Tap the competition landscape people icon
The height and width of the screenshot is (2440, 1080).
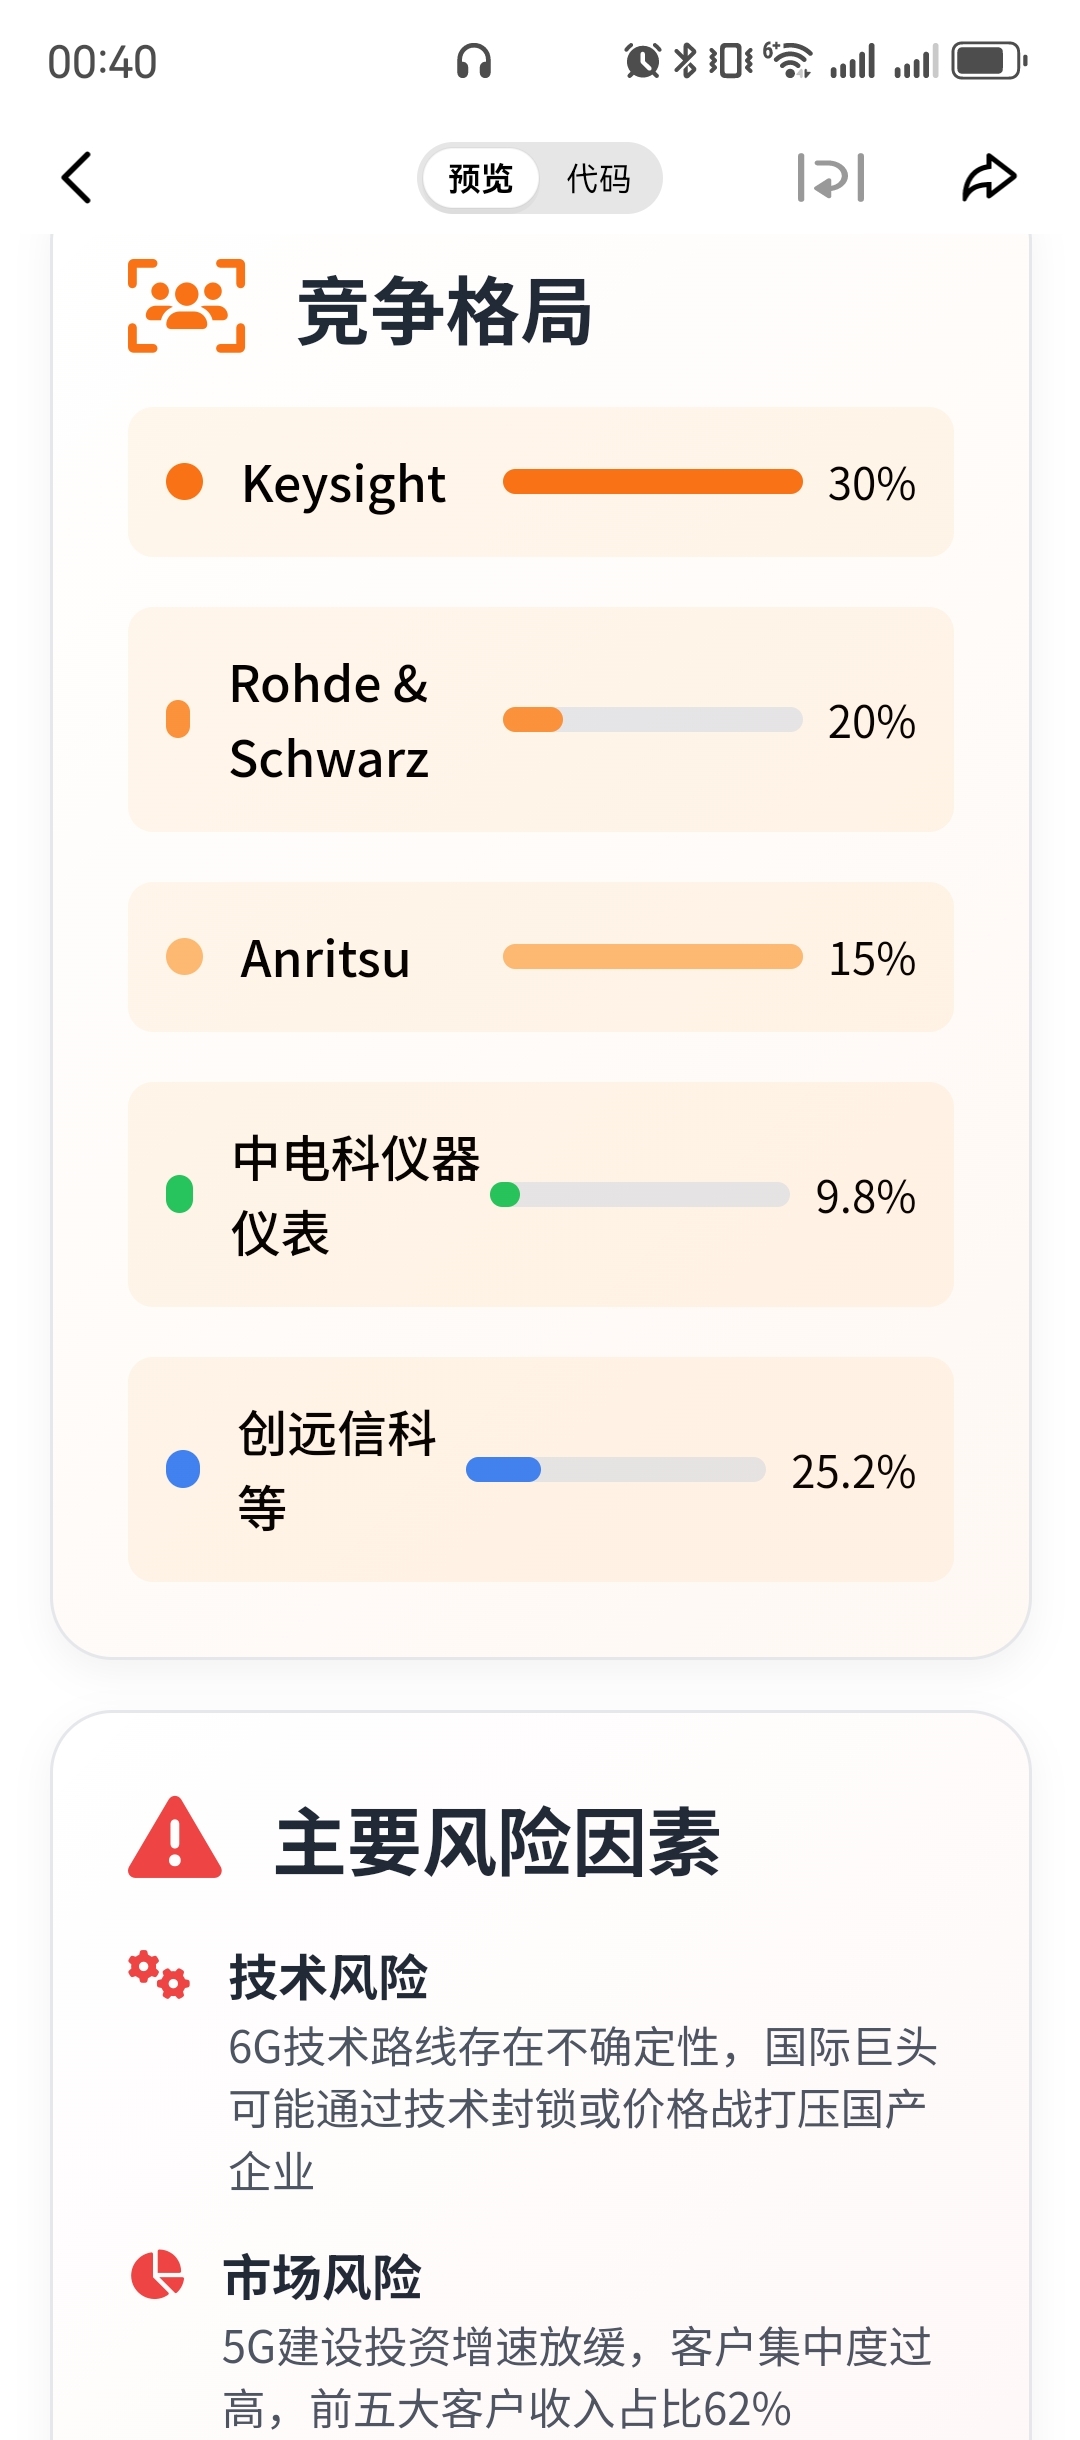187,306
